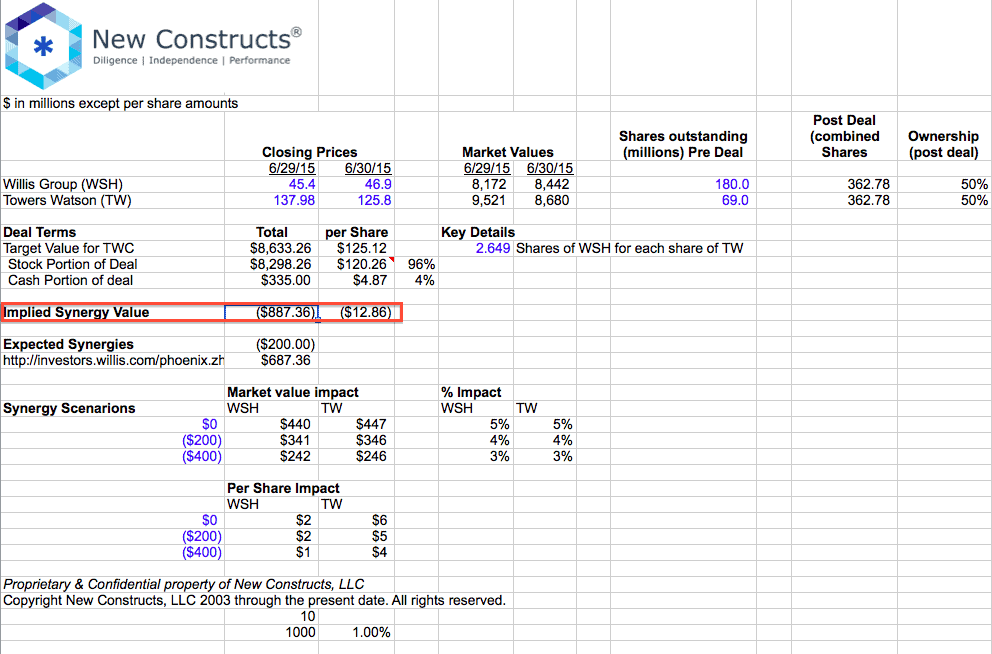The width and height of the screenshot is (992, 654).
Task: Select Cash Portion total $335.00
Action: [285, 280]
